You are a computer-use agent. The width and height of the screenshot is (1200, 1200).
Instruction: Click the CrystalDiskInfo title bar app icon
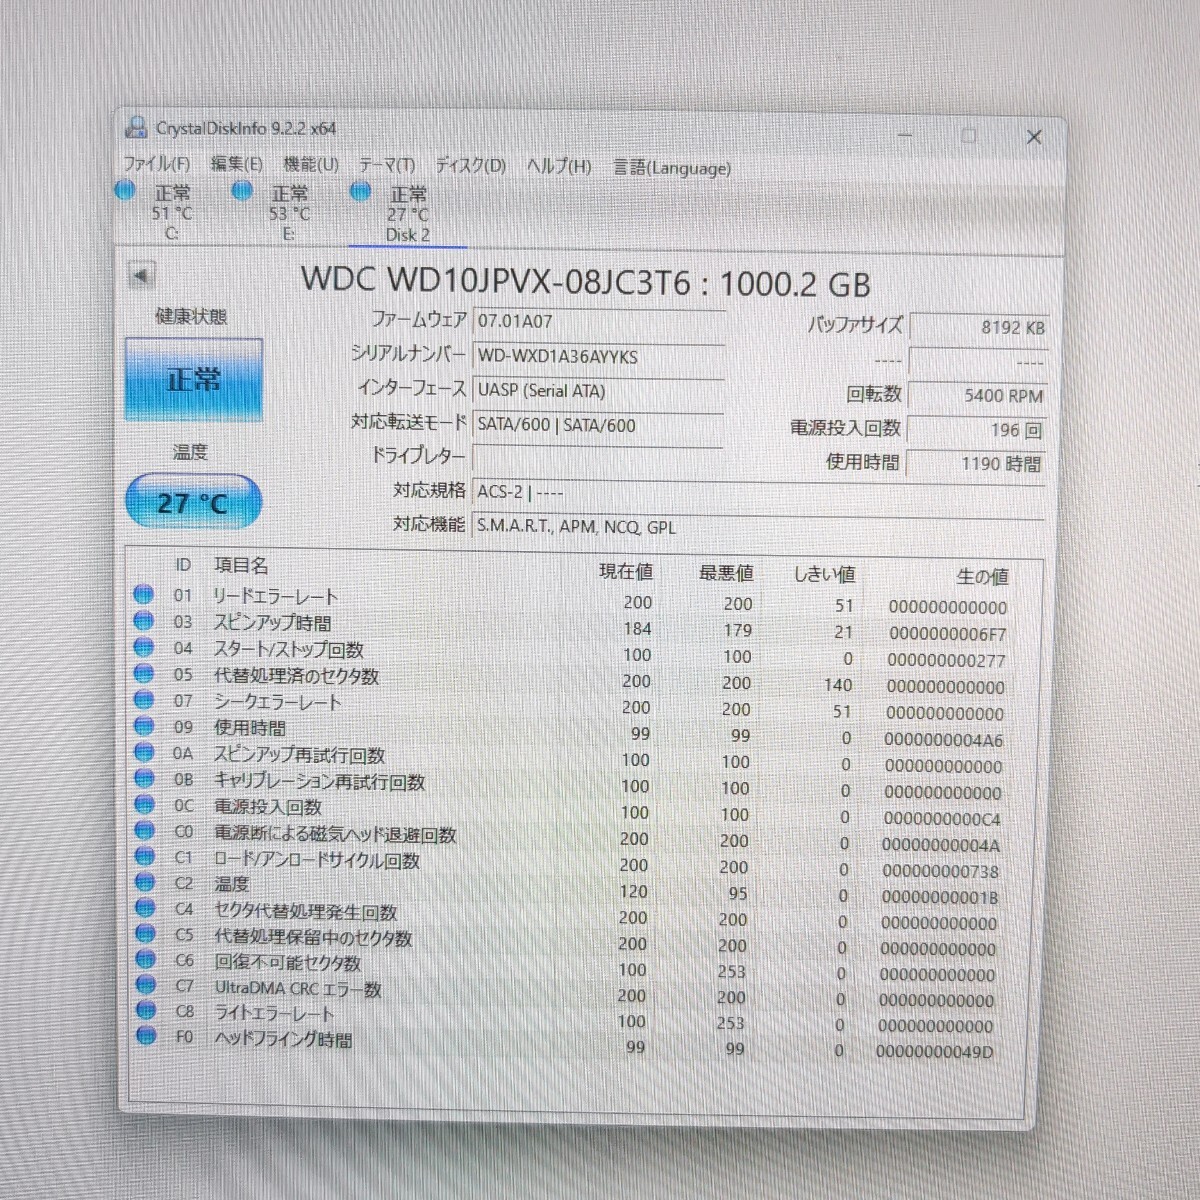[135, 127]
